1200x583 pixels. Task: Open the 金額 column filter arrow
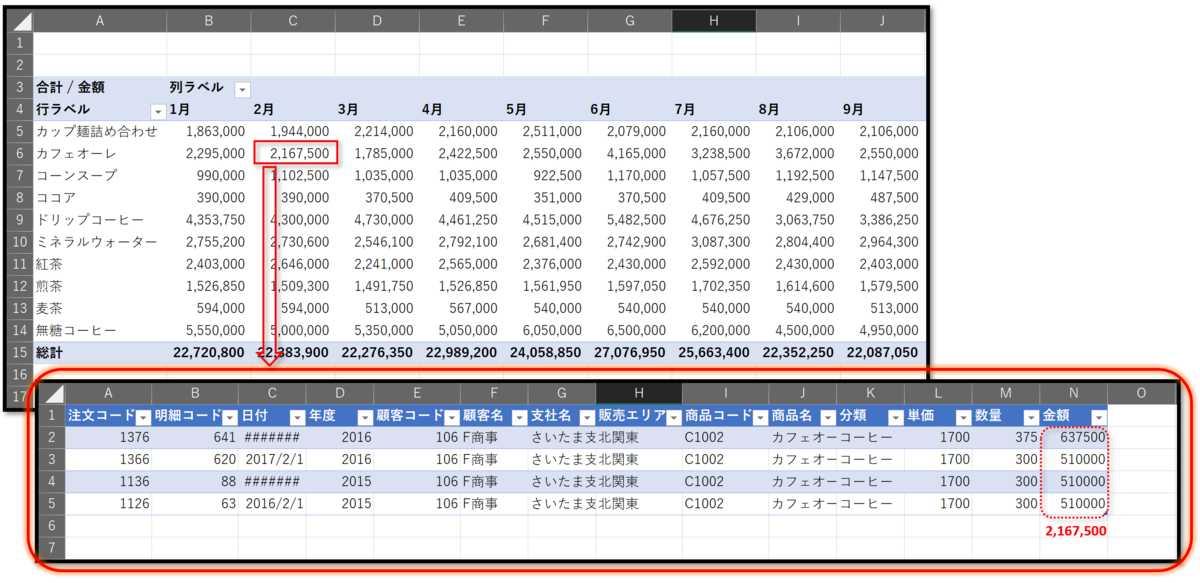pos(1098,417)
